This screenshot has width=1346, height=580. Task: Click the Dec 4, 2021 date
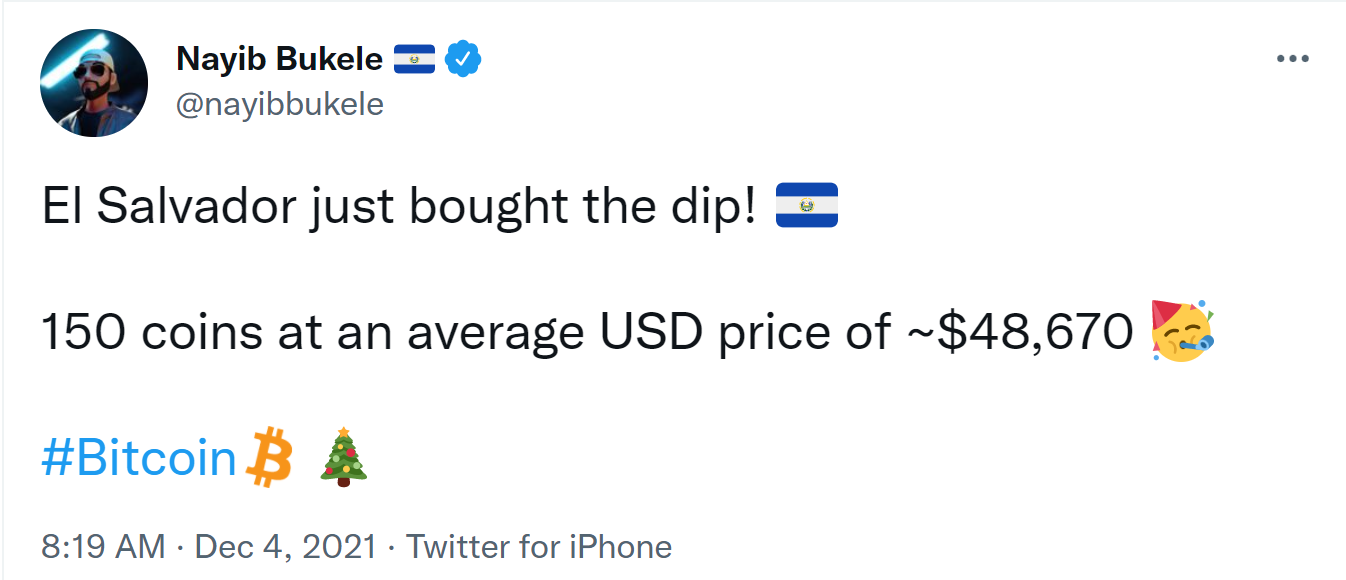286,547
